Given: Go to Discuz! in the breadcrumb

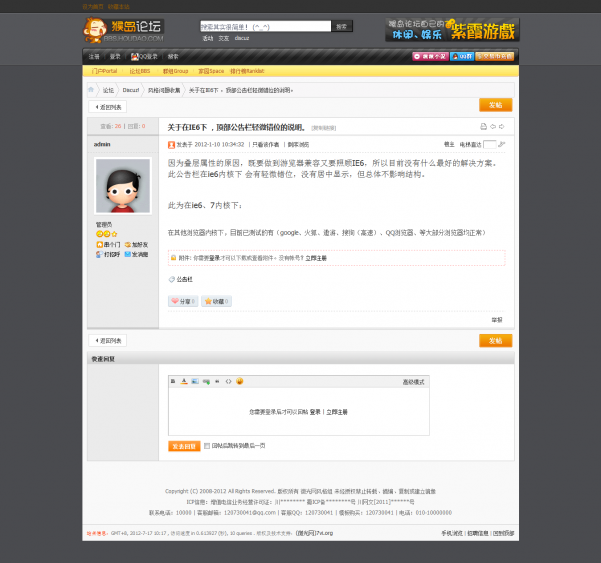Looking at the screenshot, I should point(131,90).
